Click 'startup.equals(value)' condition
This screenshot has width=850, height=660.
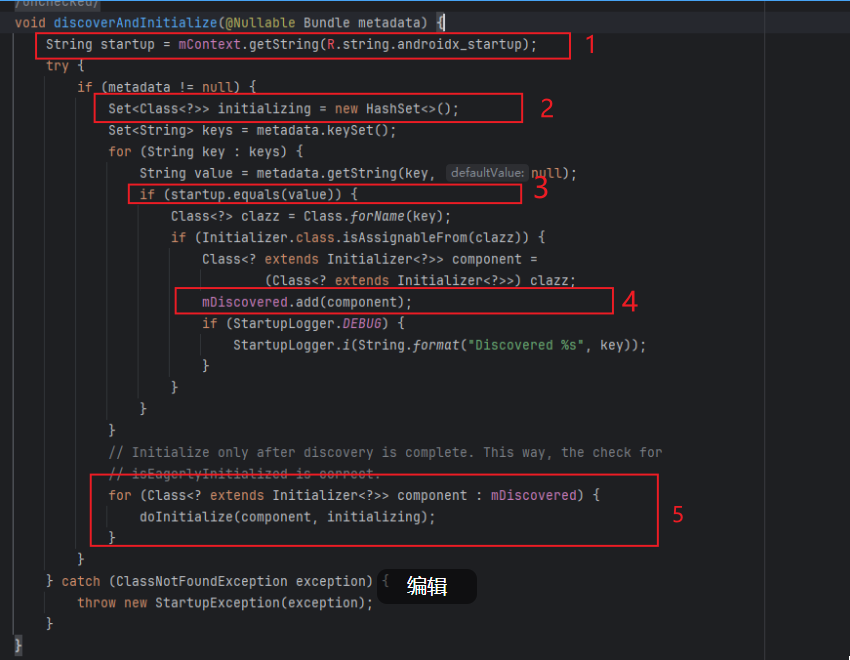click(x=256, y=195)
